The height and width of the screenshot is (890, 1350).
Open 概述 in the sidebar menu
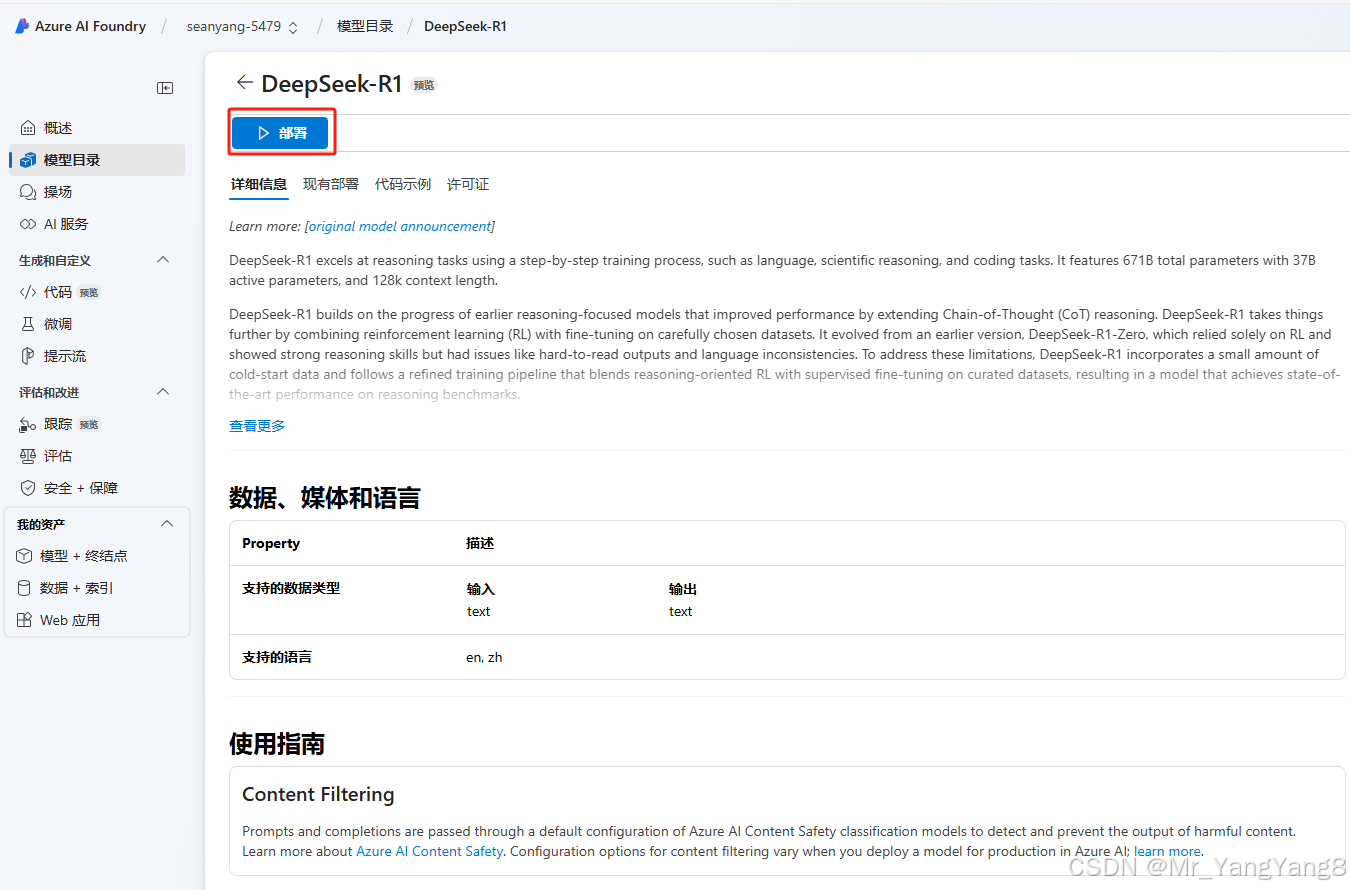click(97, 128)
